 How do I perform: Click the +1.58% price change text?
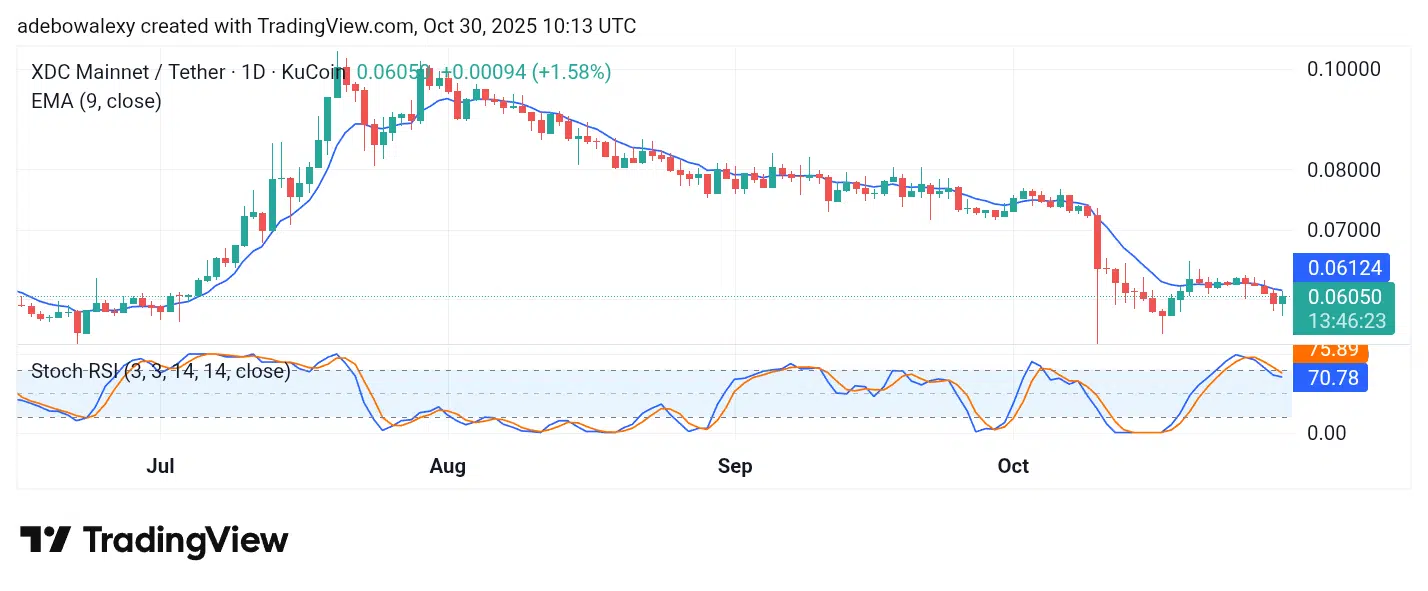pyautogui.click(x=571, y=72)
